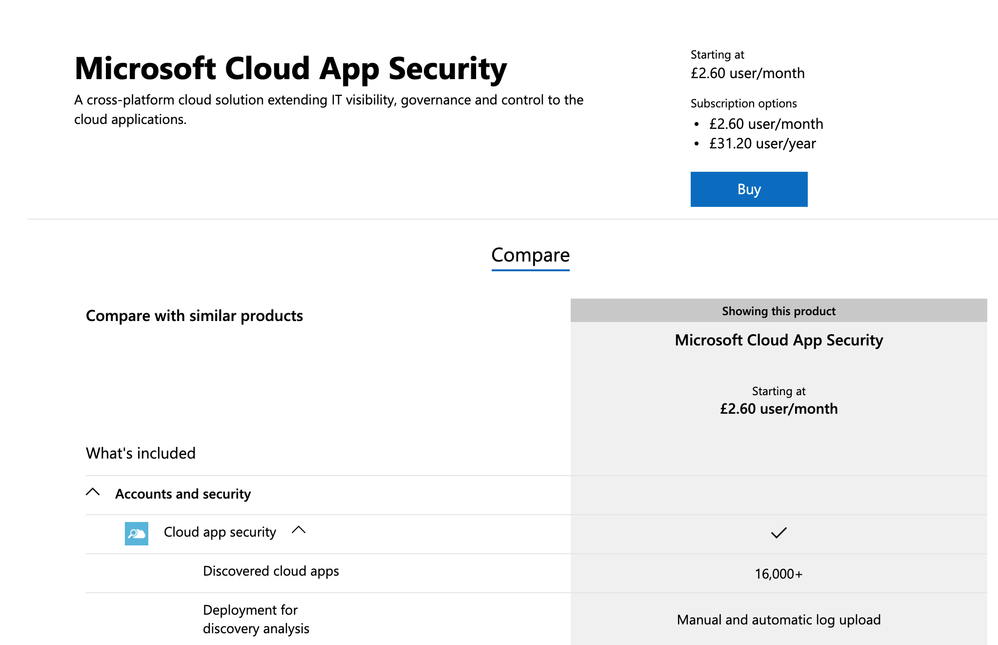Click the checkmark in the Cloud app security row
998x645 pixels.
pos(779,533)
